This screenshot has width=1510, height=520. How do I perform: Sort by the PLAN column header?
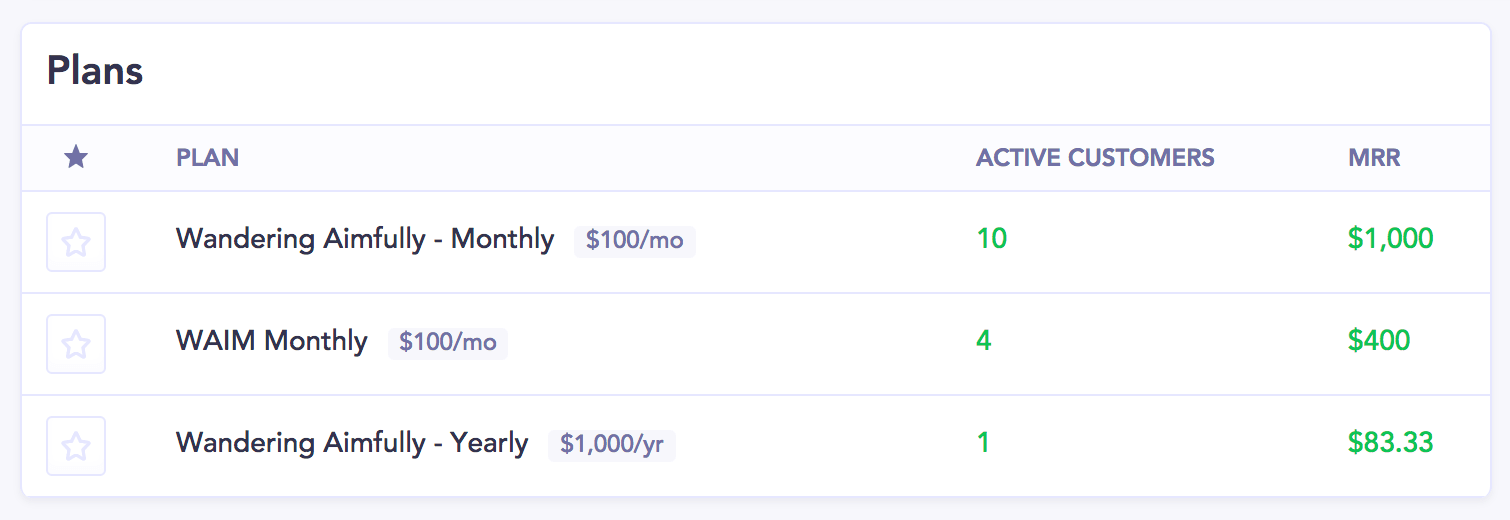pos(207,158)
